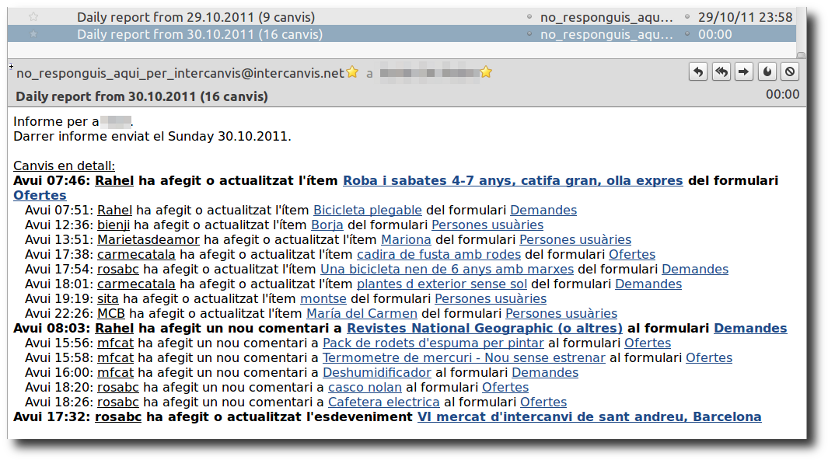Forward this message with the right-arrow button
The height and width of the screenshot is (462, 830).
tap(743, 72)
